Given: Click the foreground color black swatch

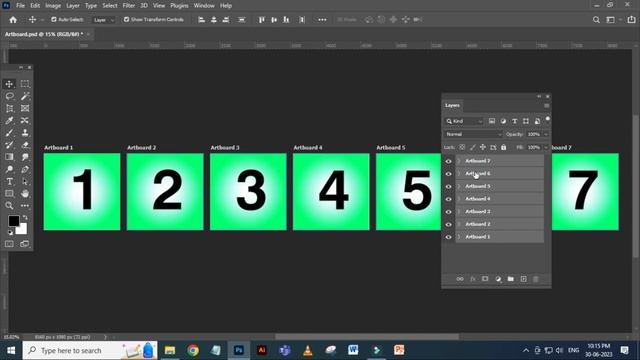Looking at the screenshot, I should coord(13,221).
